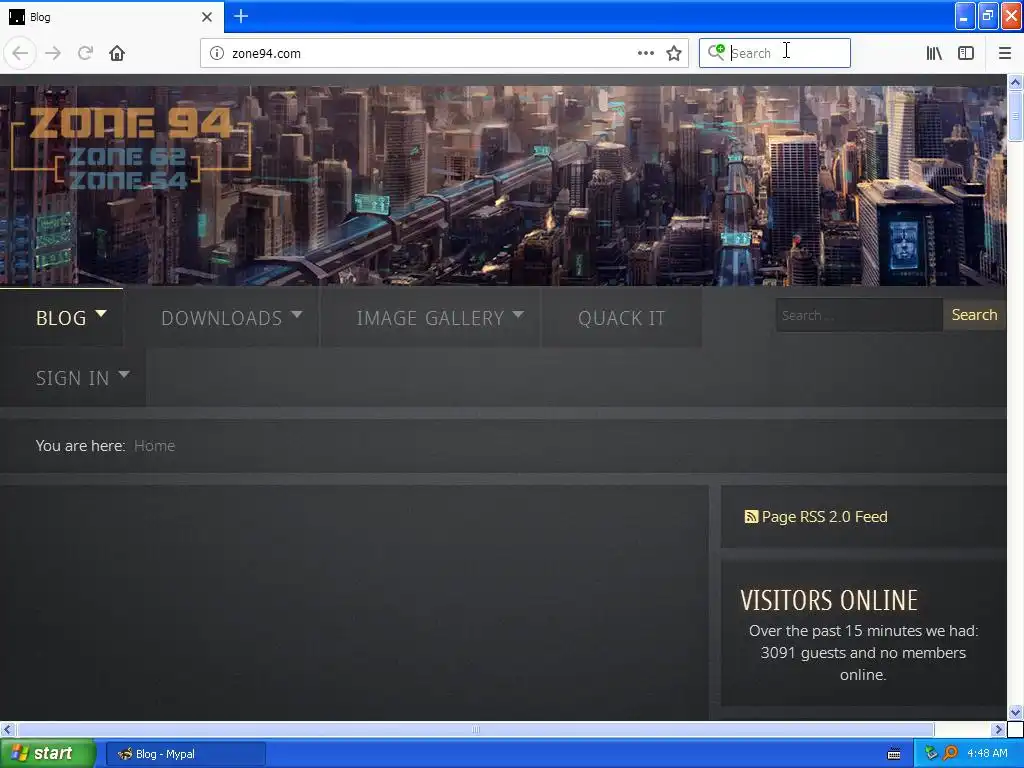Close the Blog tab

click(206, 17)
